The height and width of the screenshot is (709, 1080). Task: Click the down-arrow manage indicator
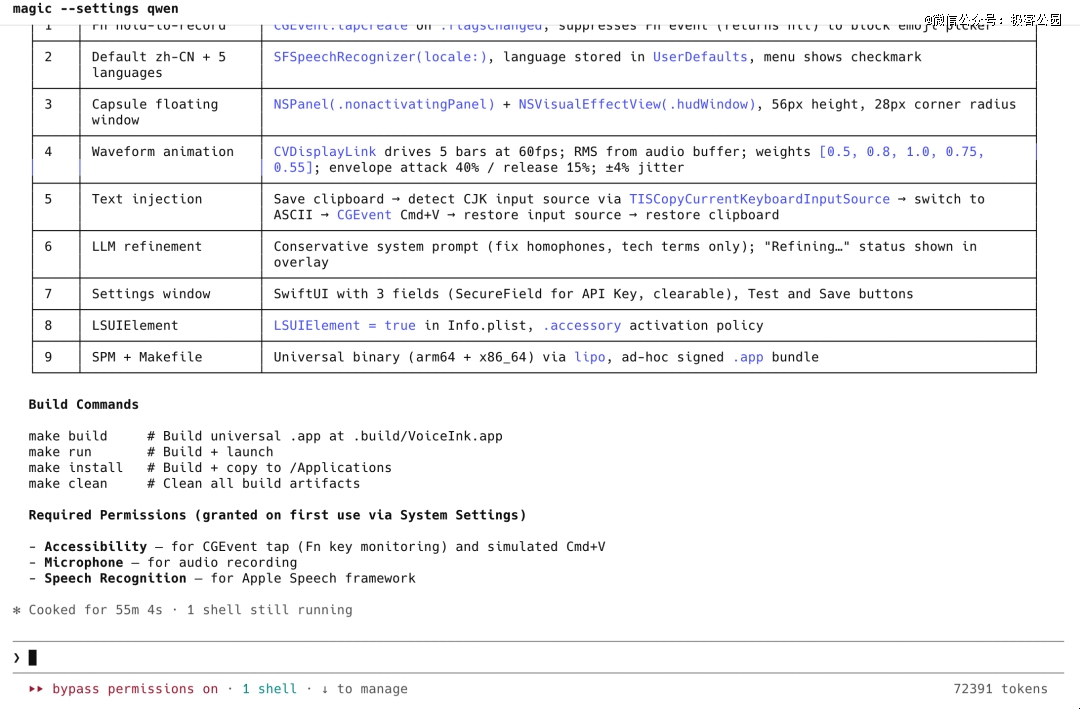pos(325,689)
